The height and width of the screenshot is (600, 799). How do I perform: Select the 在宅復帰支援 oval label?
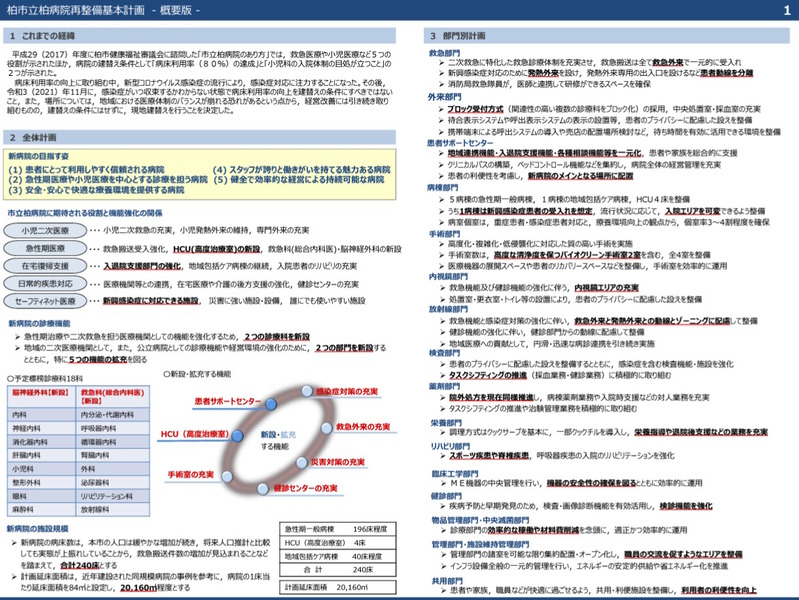[45, 266]
